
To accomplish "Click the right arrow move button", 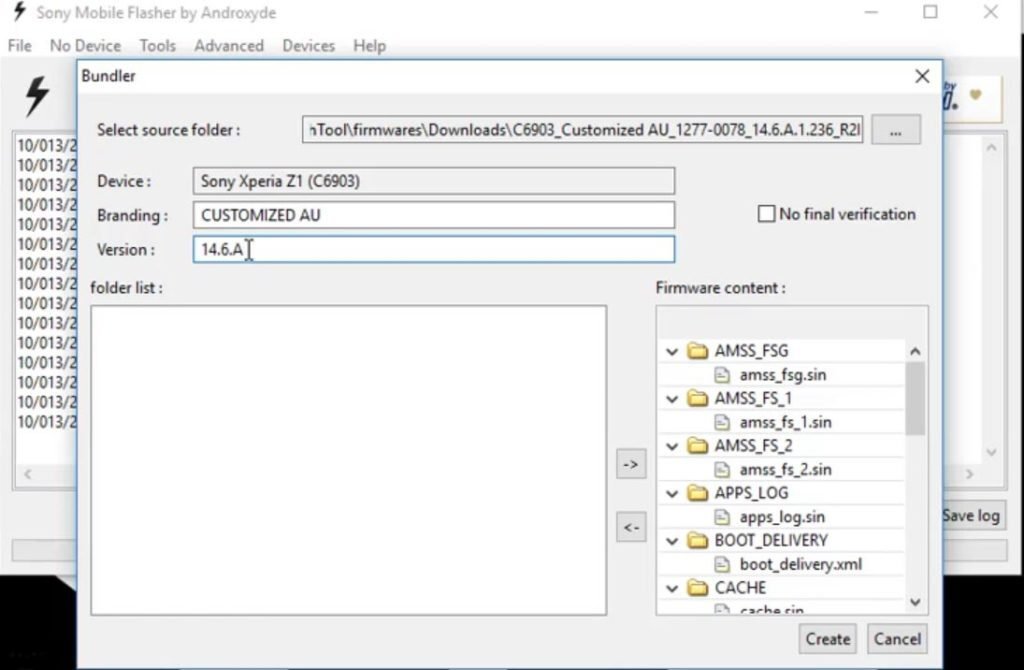I will click(x=630, y=464).
